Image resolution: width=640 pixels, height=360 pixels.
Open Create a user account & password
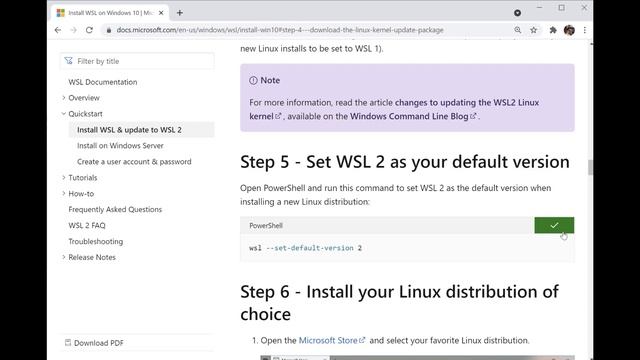[134, 161]
